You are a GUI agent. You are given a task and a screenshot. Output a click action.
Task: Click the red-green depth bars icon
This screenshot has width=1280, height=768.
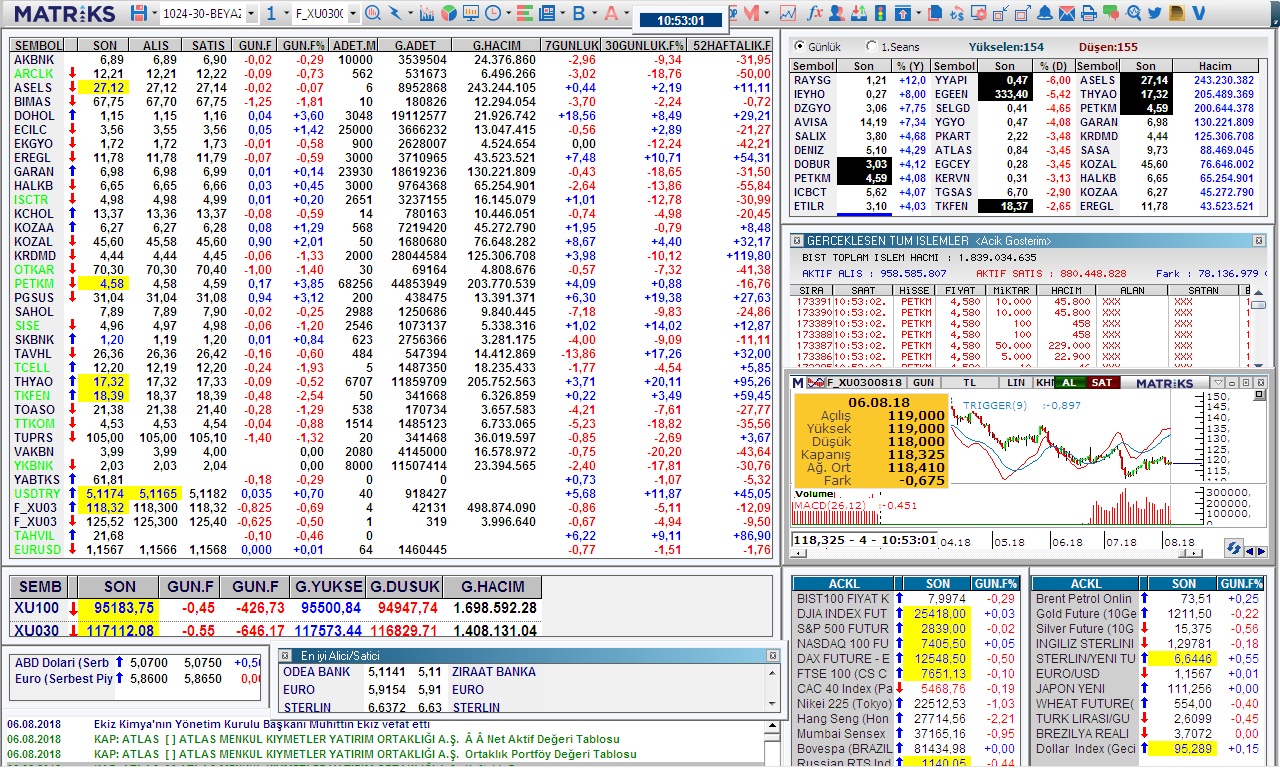pyautogui.click(x=525, y=13)
